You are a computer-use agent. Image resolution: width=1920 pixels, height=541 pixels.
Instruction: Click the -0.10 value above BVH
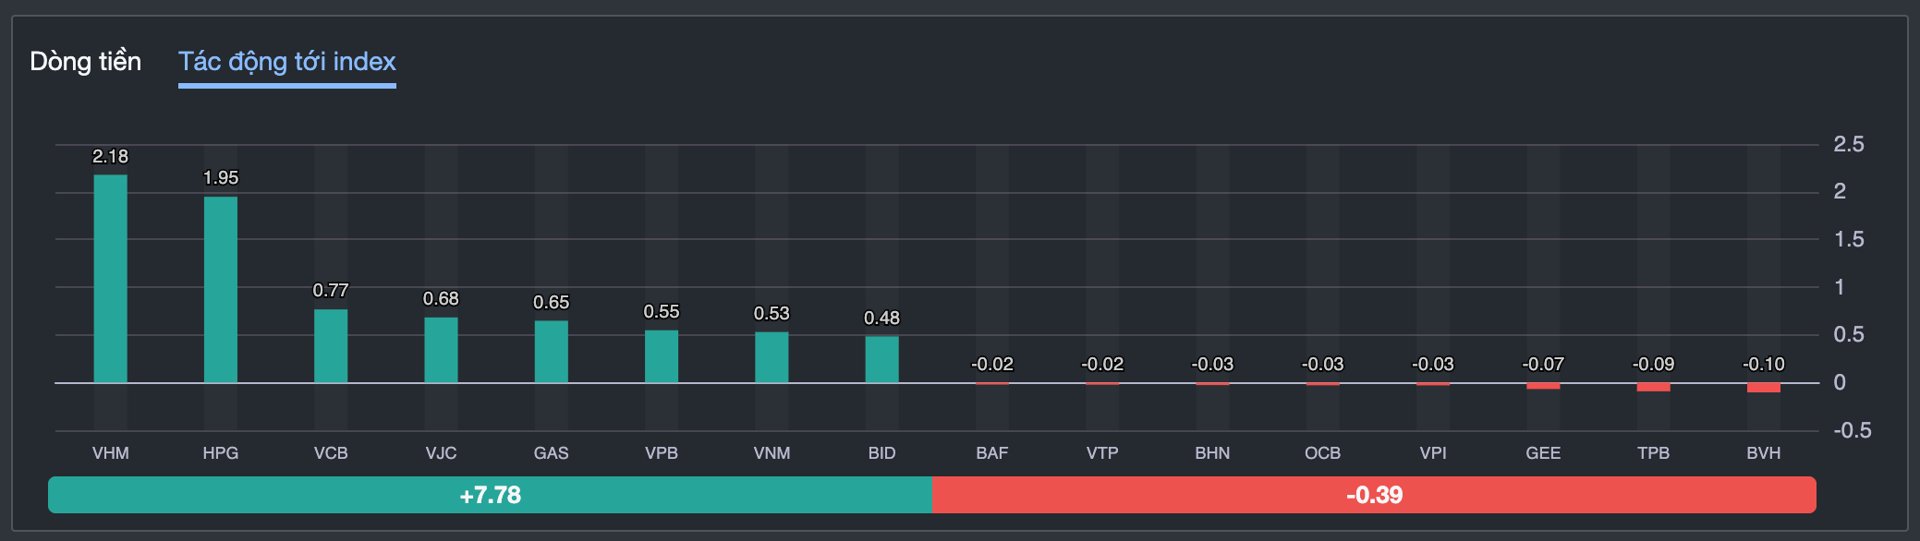click(x=1763, y=364)
